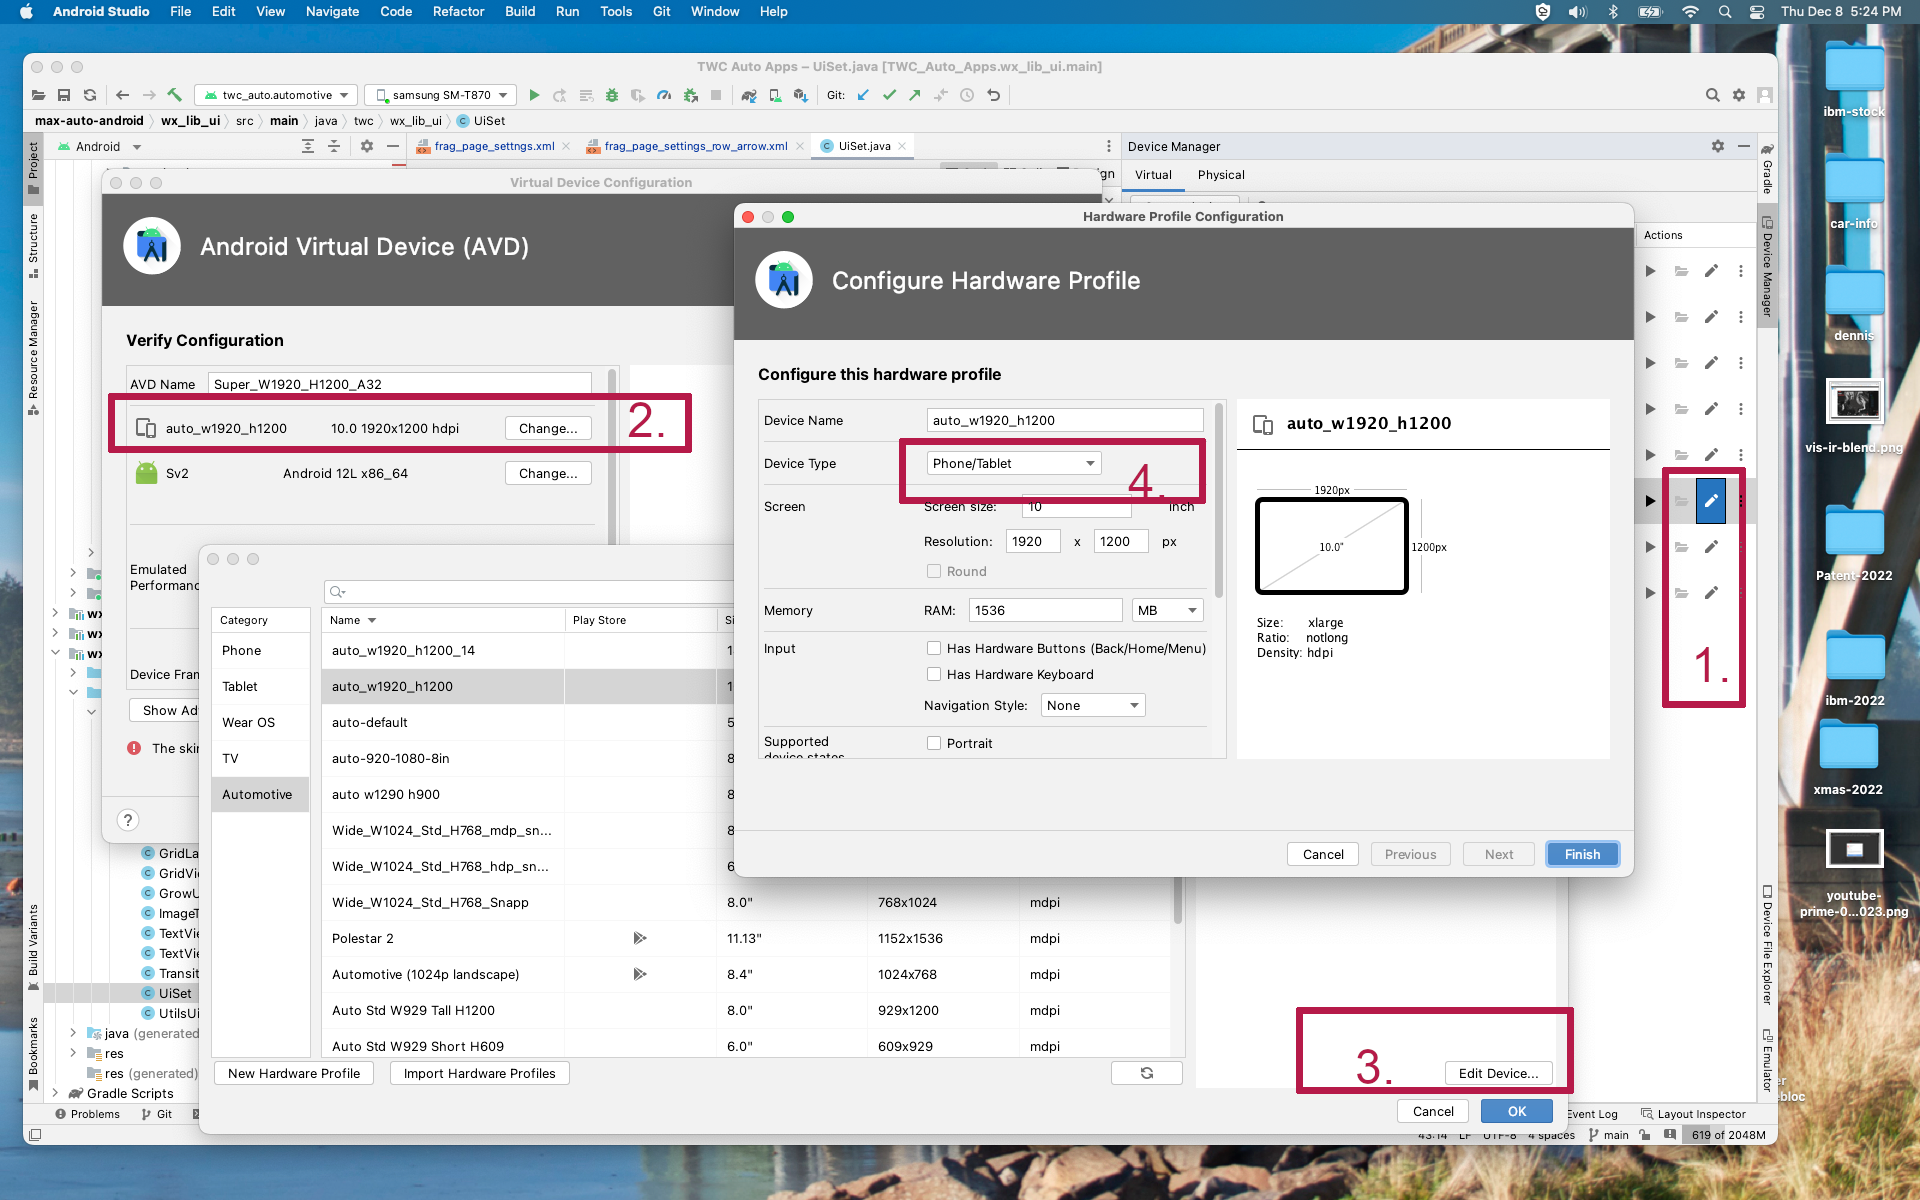
Task: Click the Git update project arrow icon
Action: coord(863,95)
